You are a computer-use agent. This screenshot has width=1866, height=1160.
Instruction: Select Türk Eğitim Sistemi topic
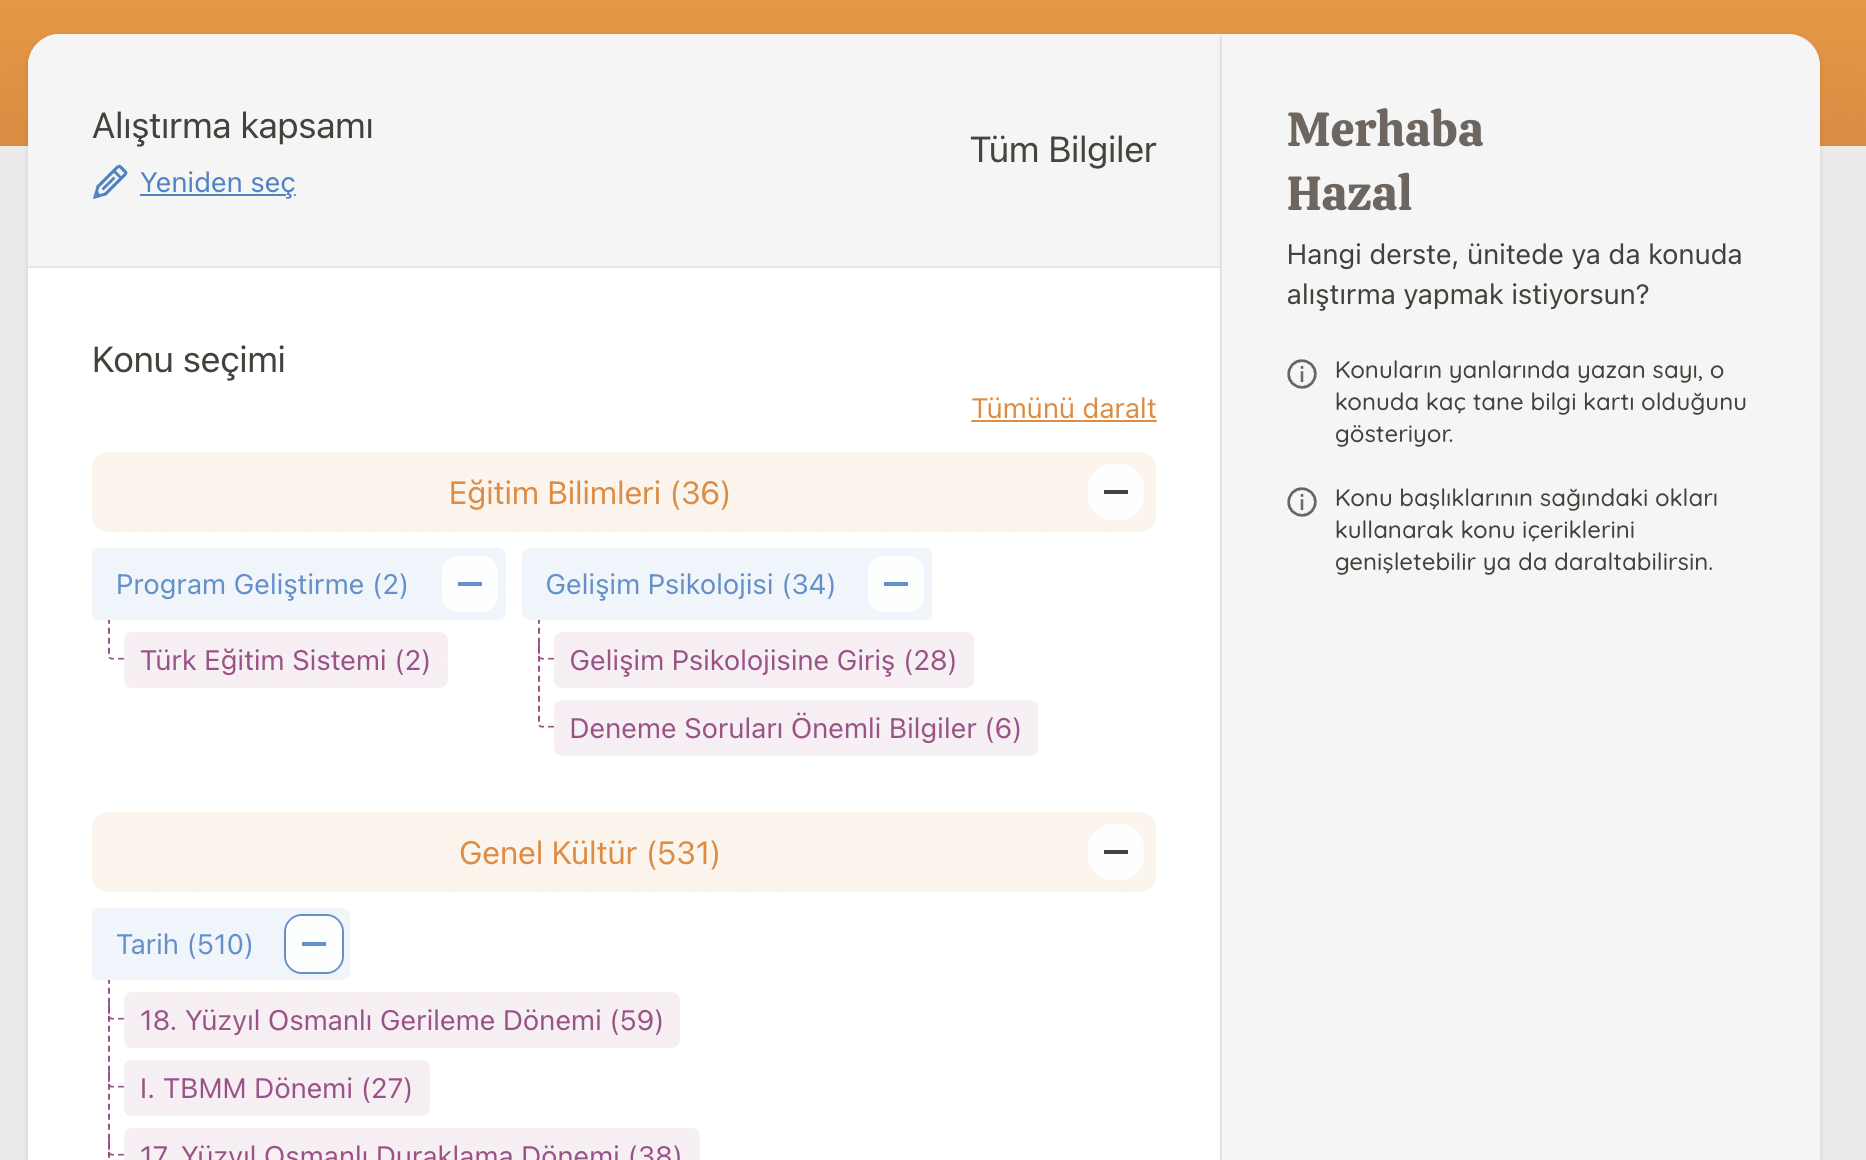click(285, 660)
